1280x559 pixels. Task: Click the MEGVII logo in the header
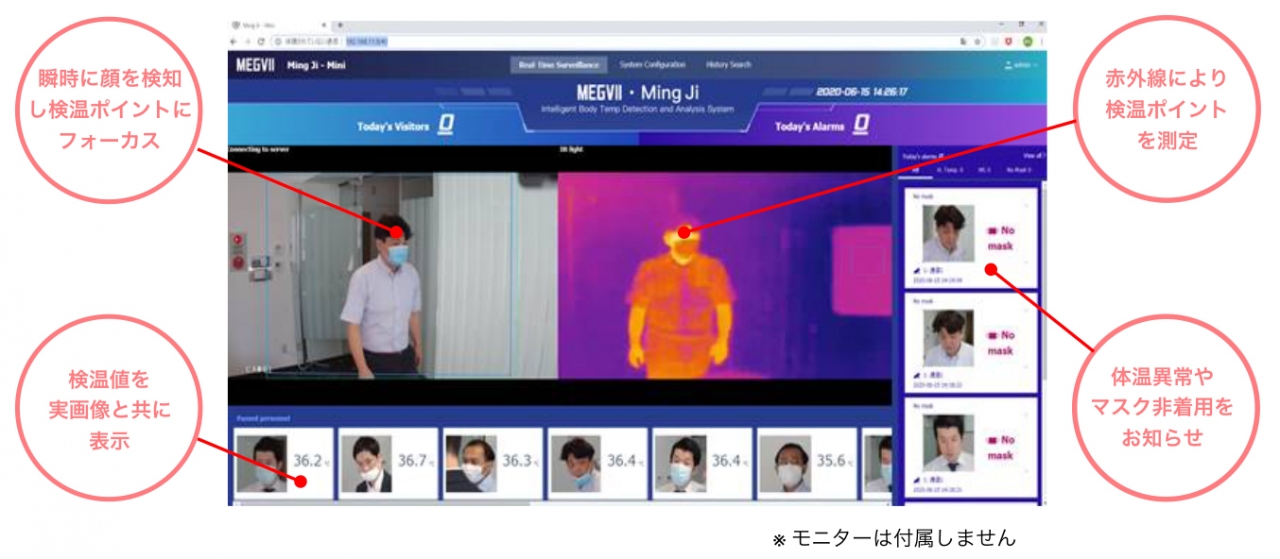256,65
